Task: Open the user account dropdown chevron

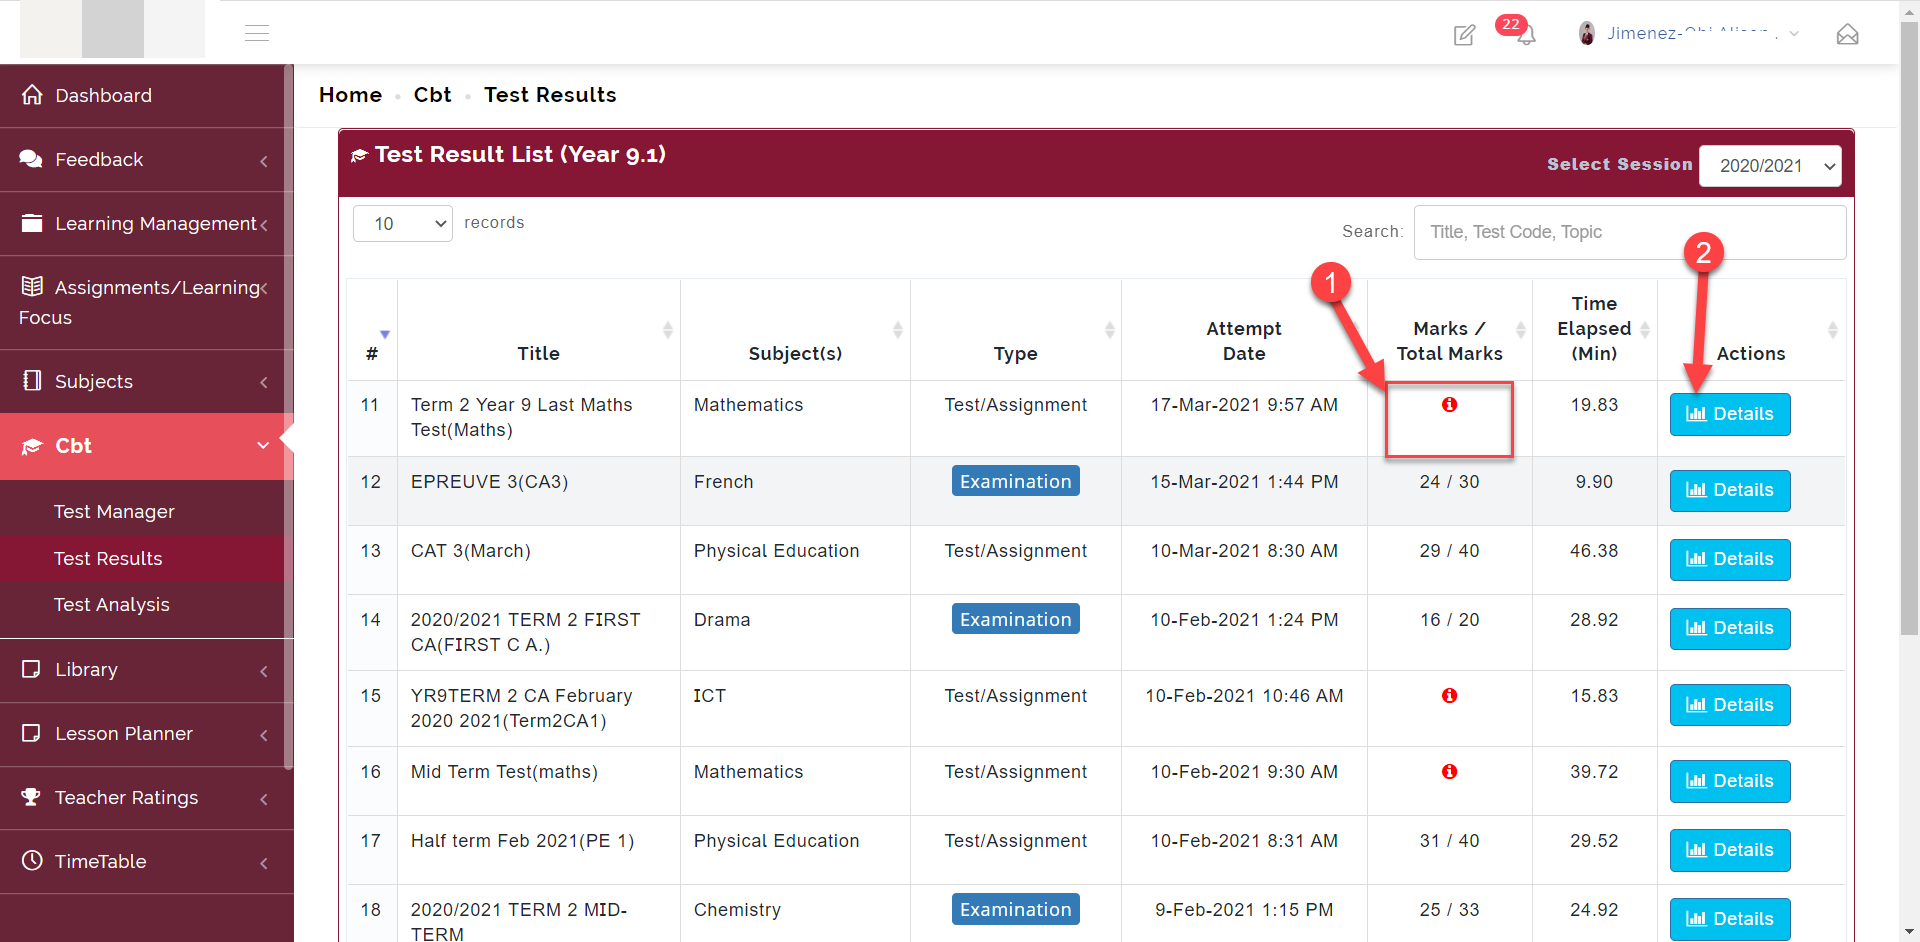Action: click(x=1794, y=33)
